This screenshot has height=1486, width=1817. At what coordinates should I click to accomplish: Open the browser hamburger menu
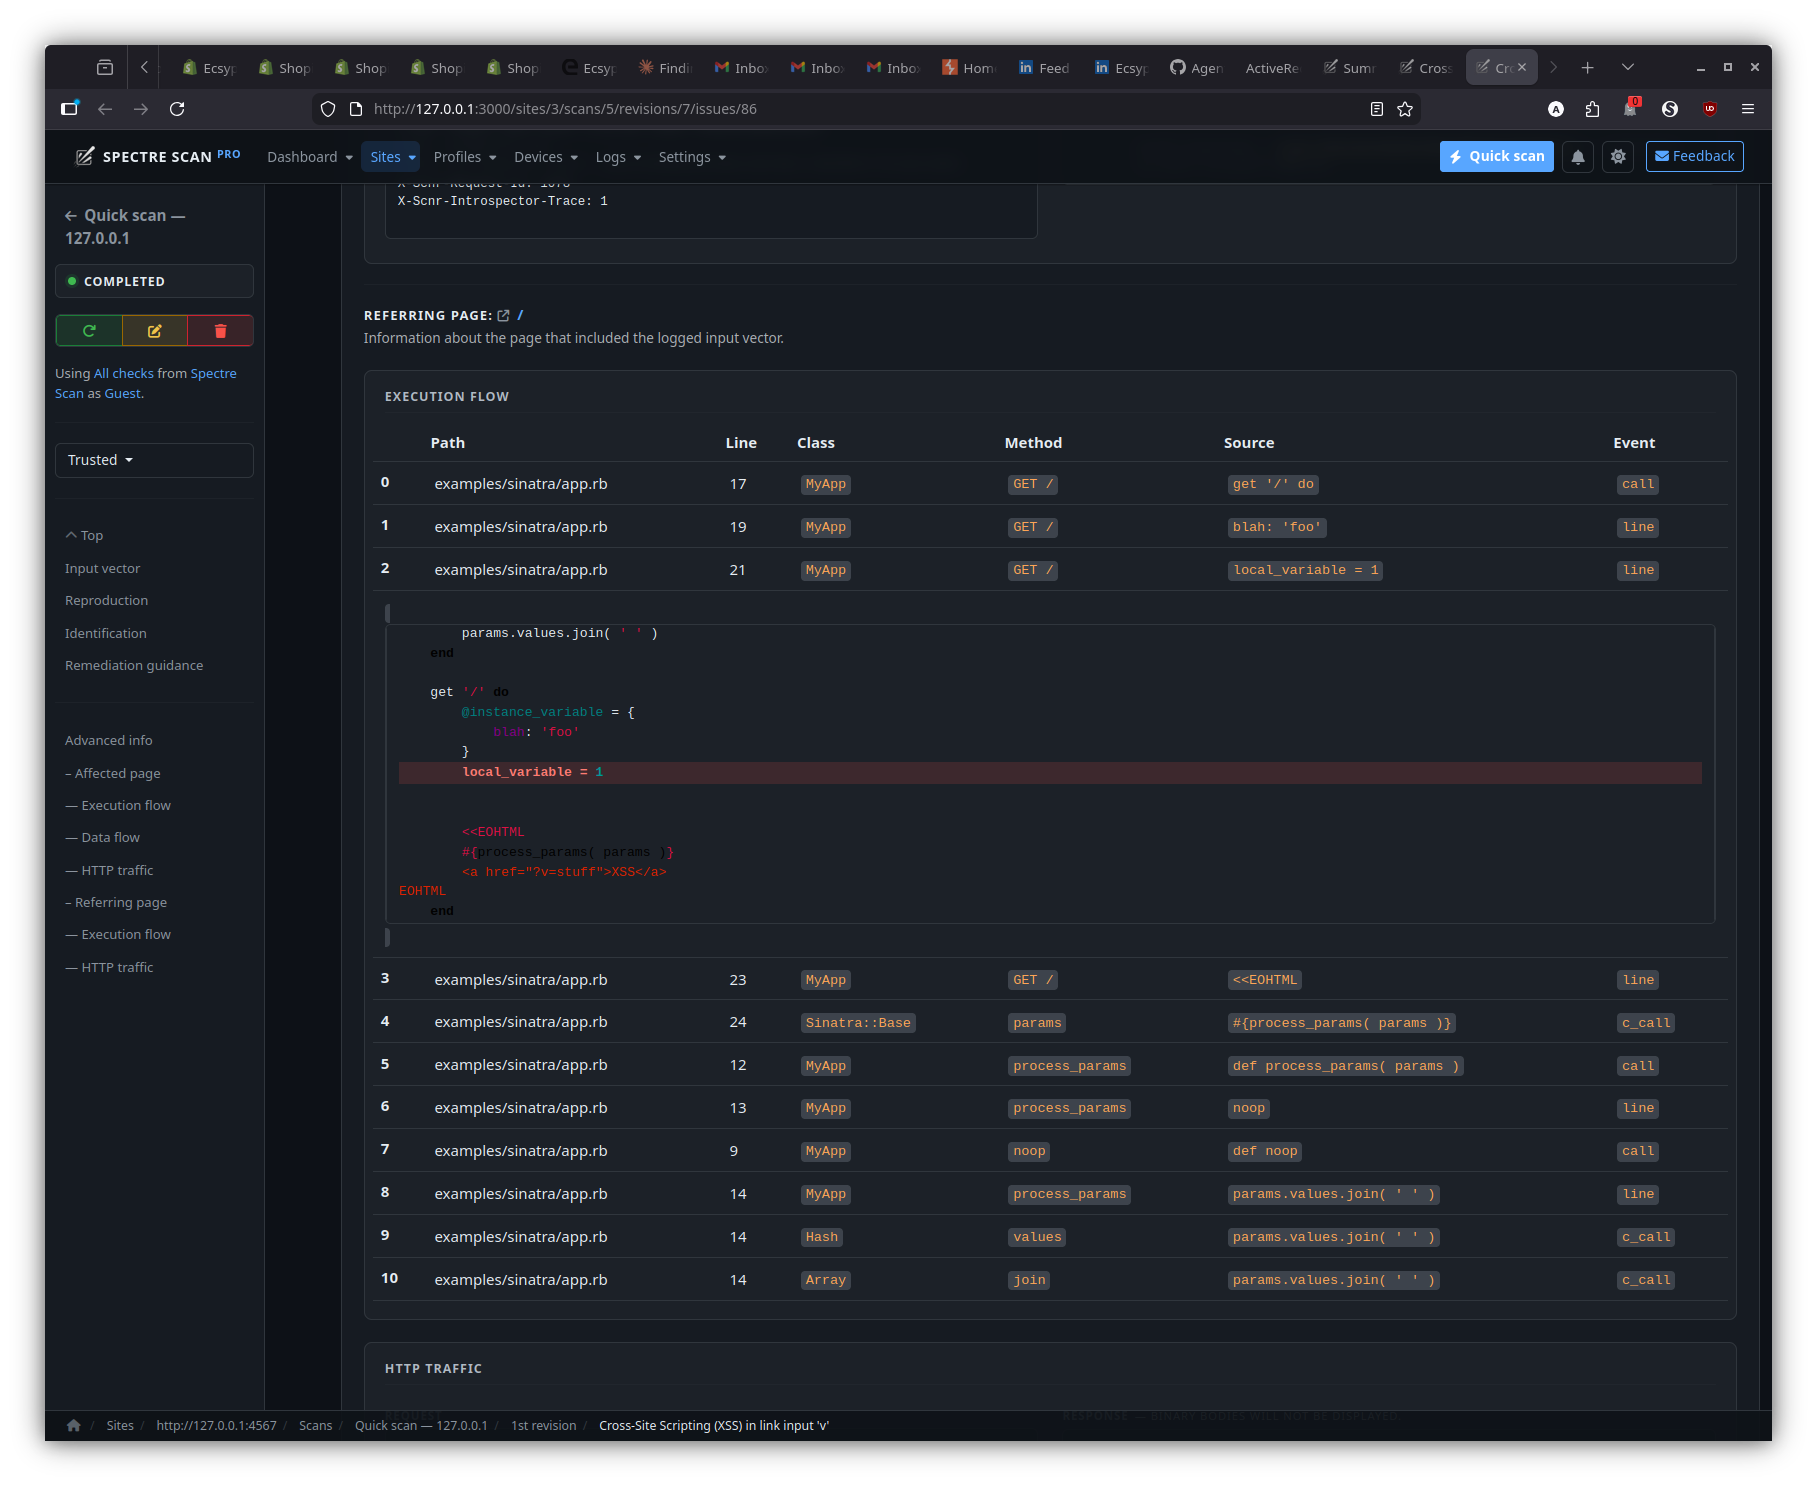pos(1748,109)
